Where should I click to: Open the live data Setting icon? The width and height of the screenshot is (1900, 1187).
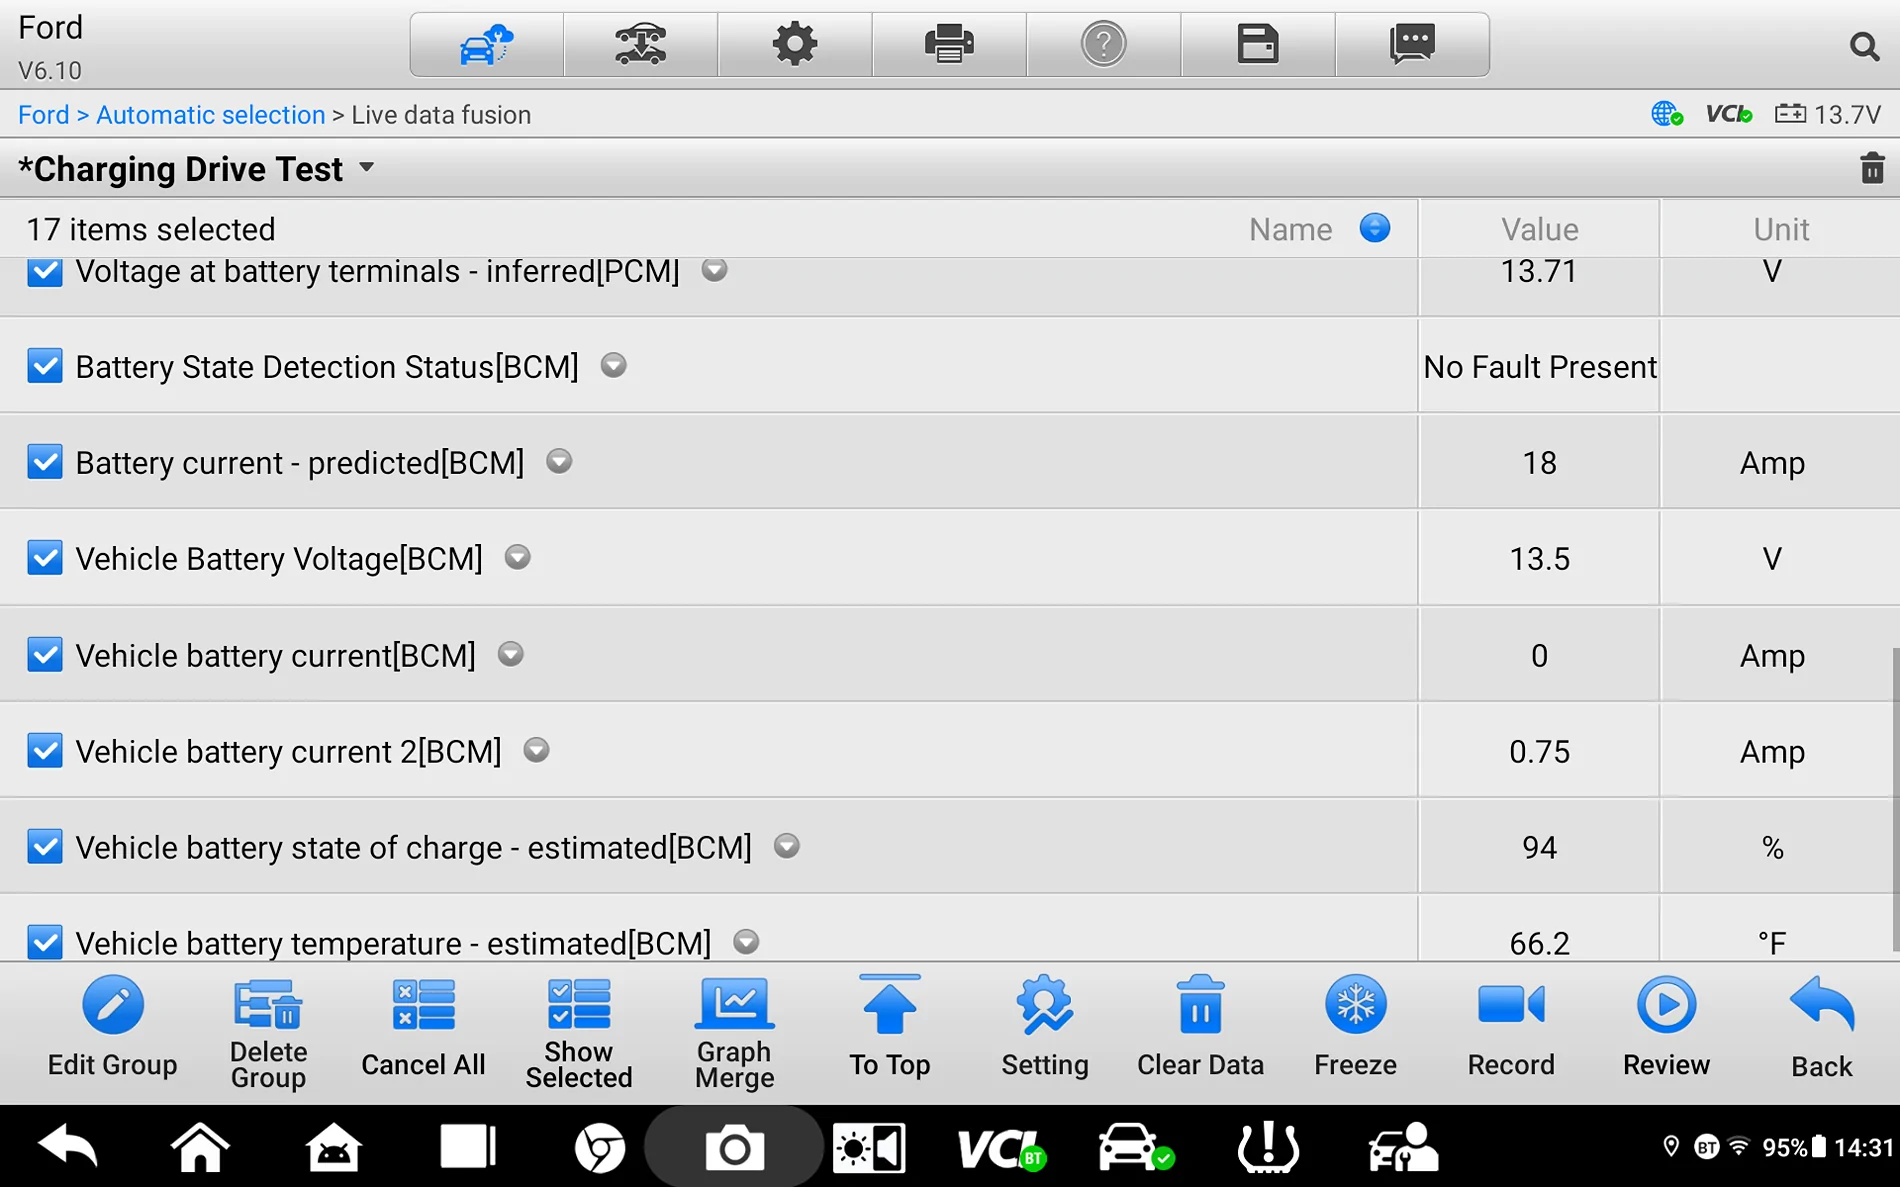[1045, 1005]
